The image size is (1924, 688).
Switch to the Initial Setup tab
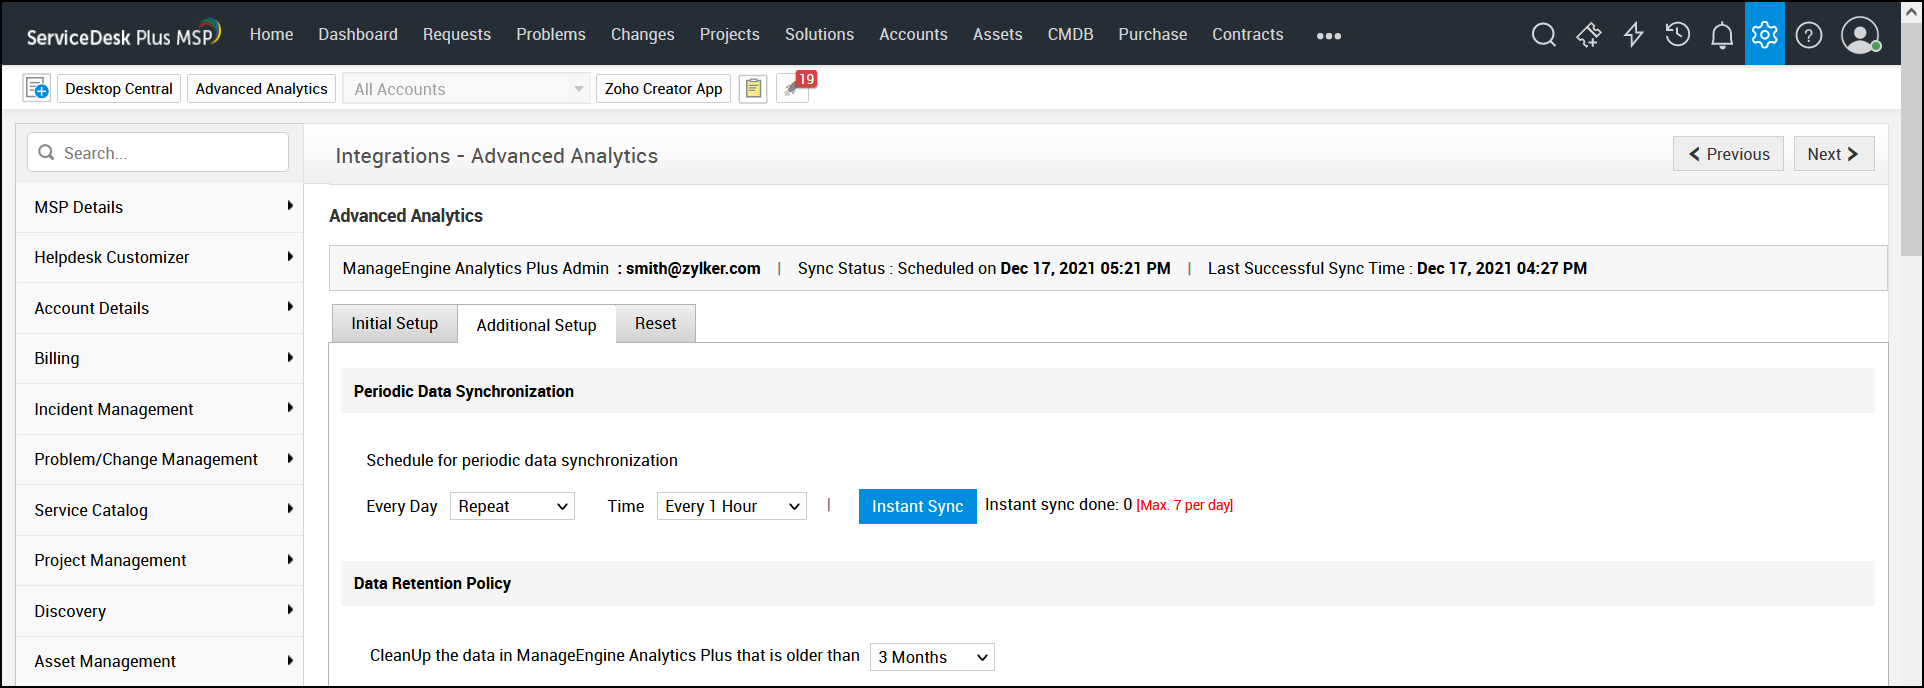(x=394, y=323)
